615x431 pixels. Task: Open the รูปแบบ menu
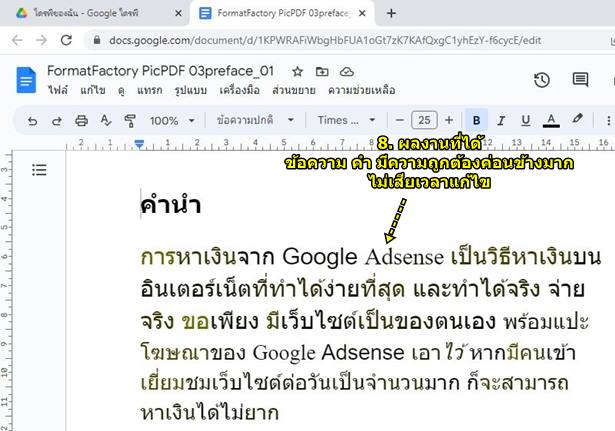(x=191, y=90)
